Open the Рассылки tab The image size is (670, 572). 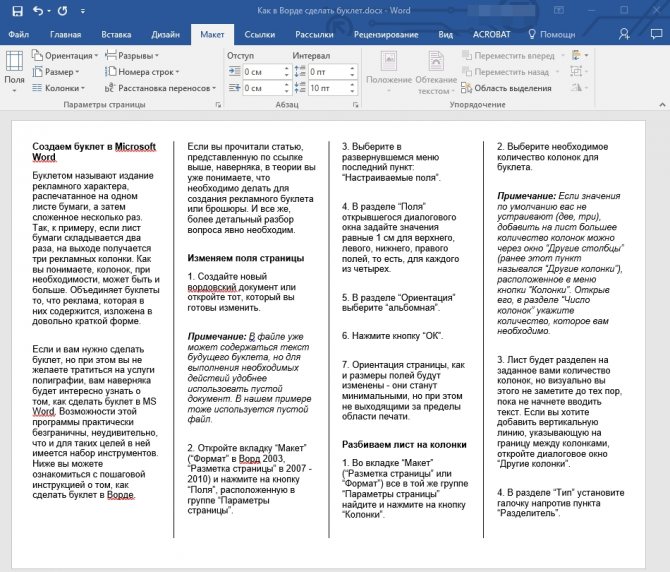(314, 35)
